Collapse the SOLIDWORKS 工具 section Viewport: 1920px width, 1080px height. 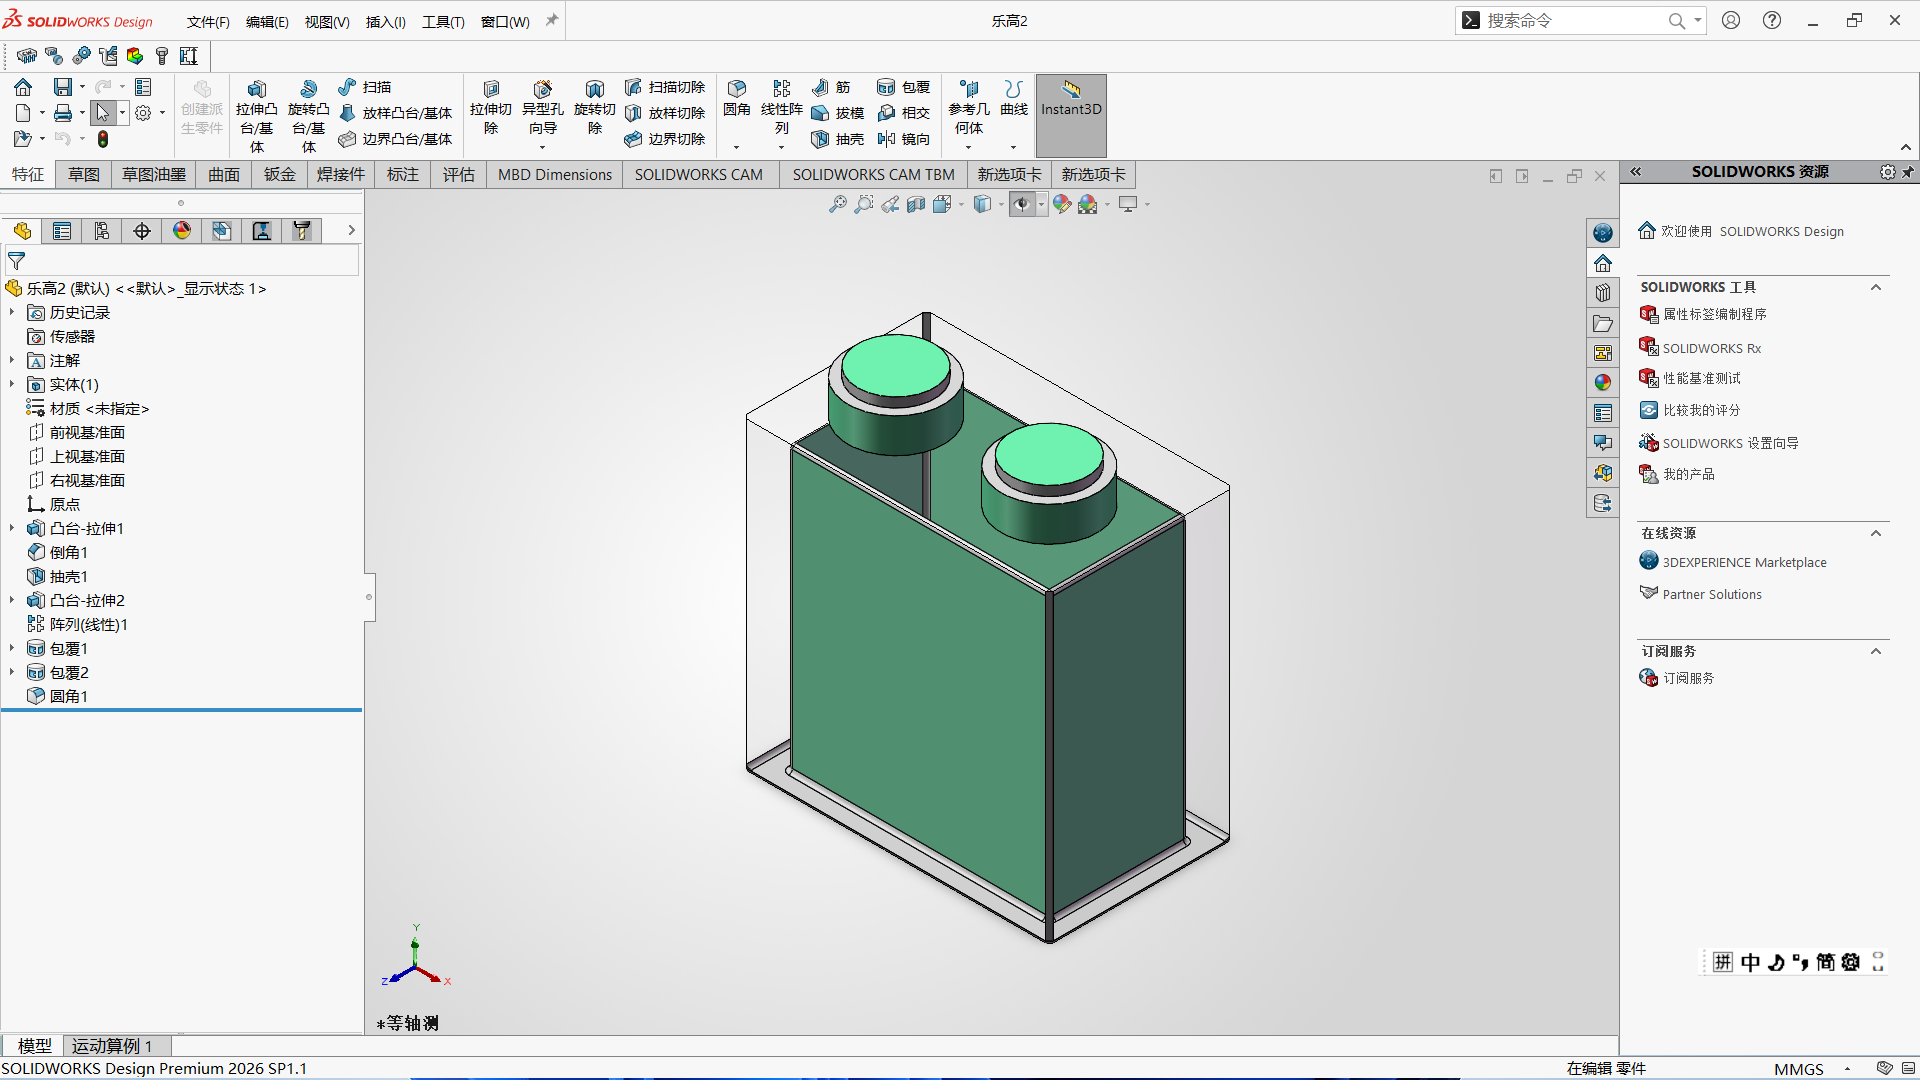(x=1876, y=287)
